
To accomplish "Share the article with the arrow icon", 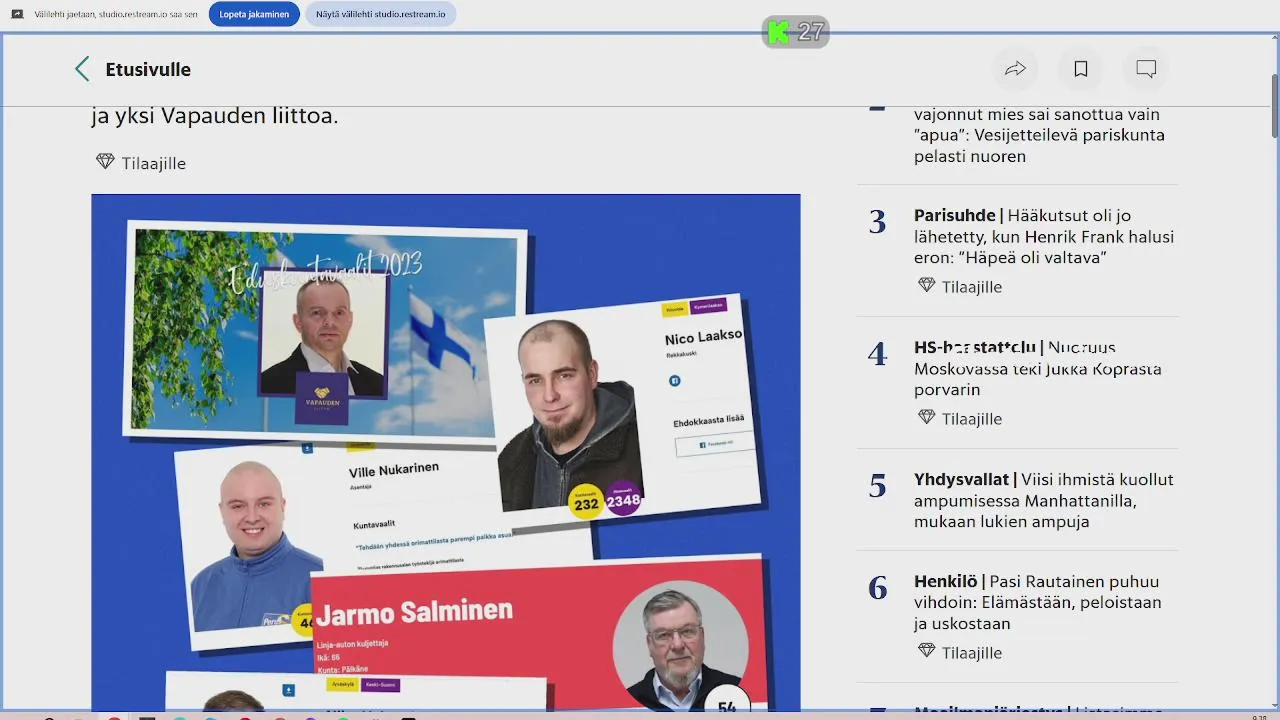I will tap(1016, 69).
